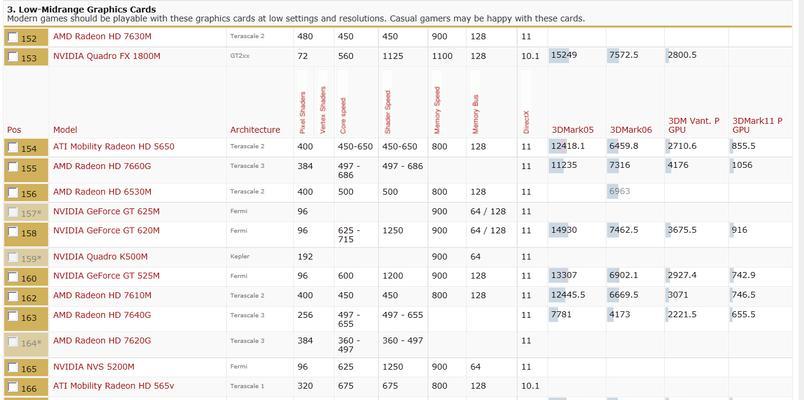Select the 1056 3DMark11 score
This screenshot has height=400, width=804.
pos(742,165)
